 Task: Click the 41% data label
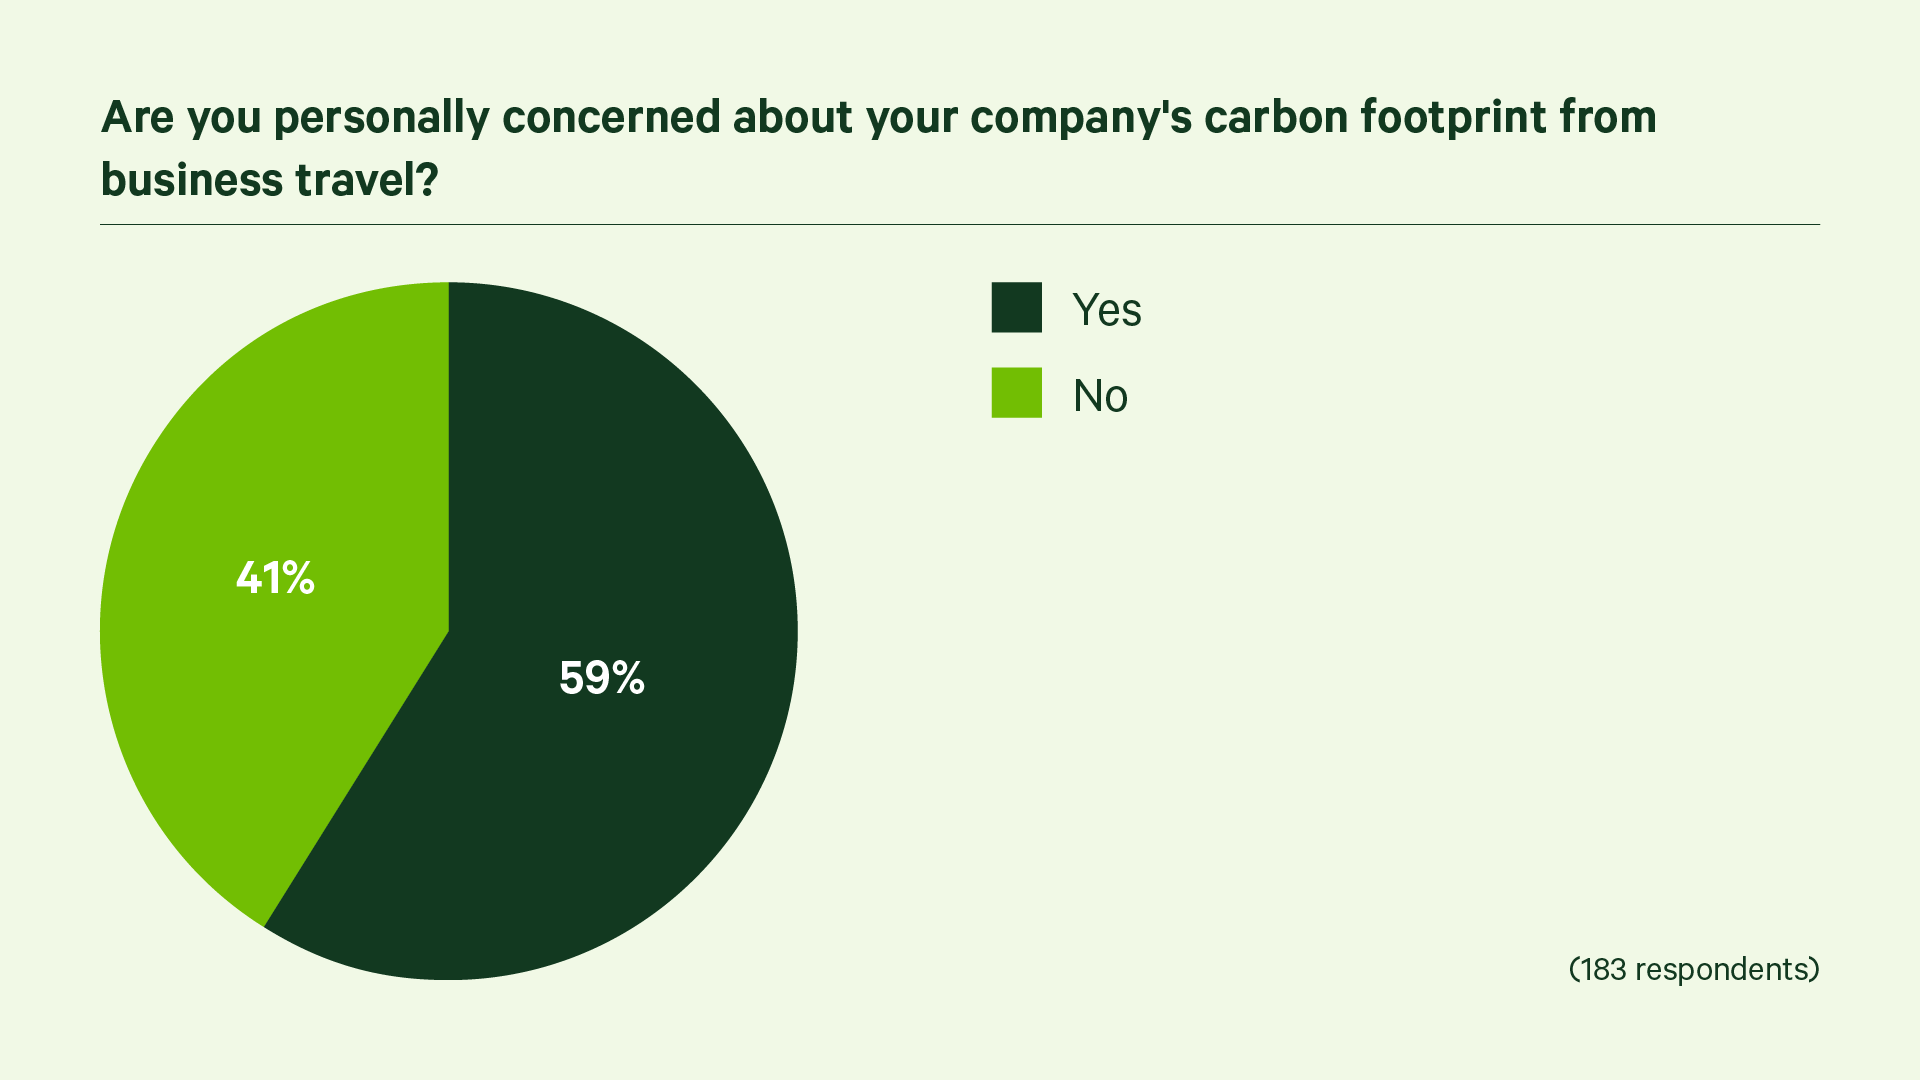275,578
